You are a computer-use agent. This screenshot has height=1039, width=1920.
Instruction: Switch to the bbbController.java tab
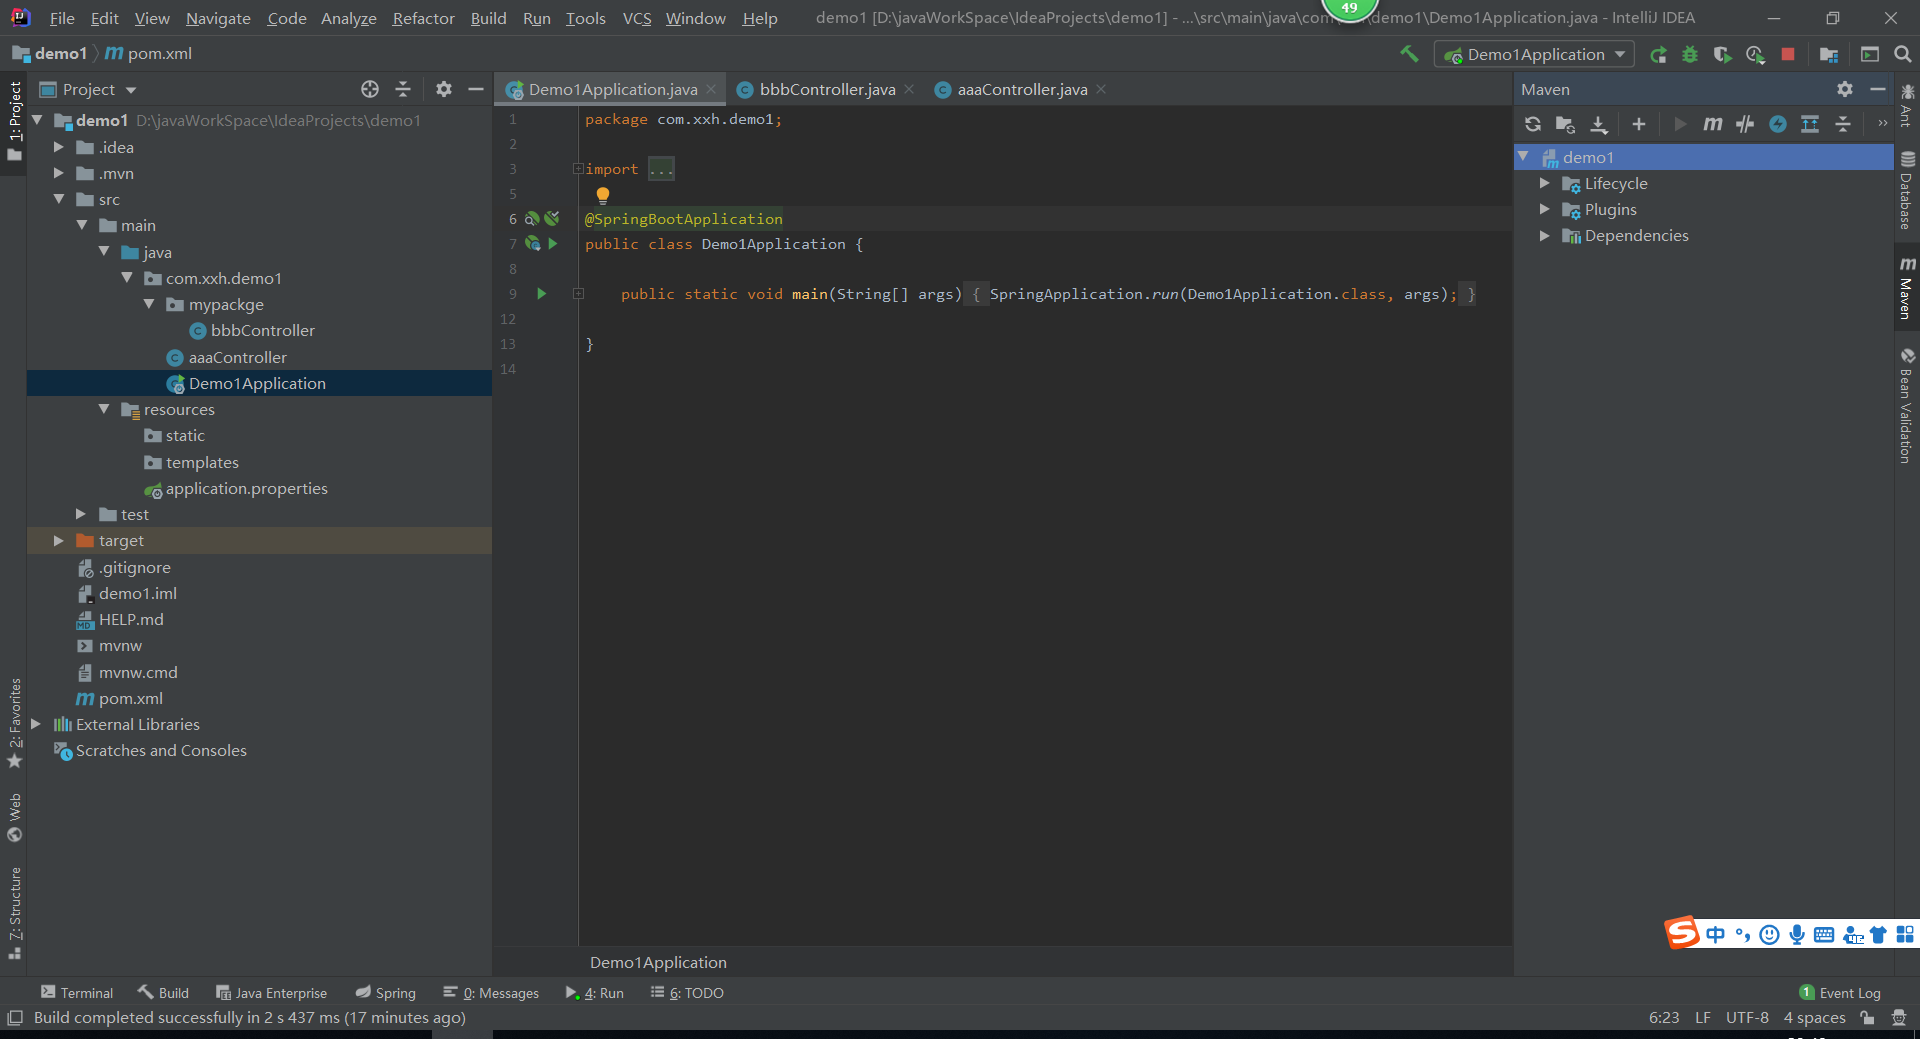click(x=826, y=89)
